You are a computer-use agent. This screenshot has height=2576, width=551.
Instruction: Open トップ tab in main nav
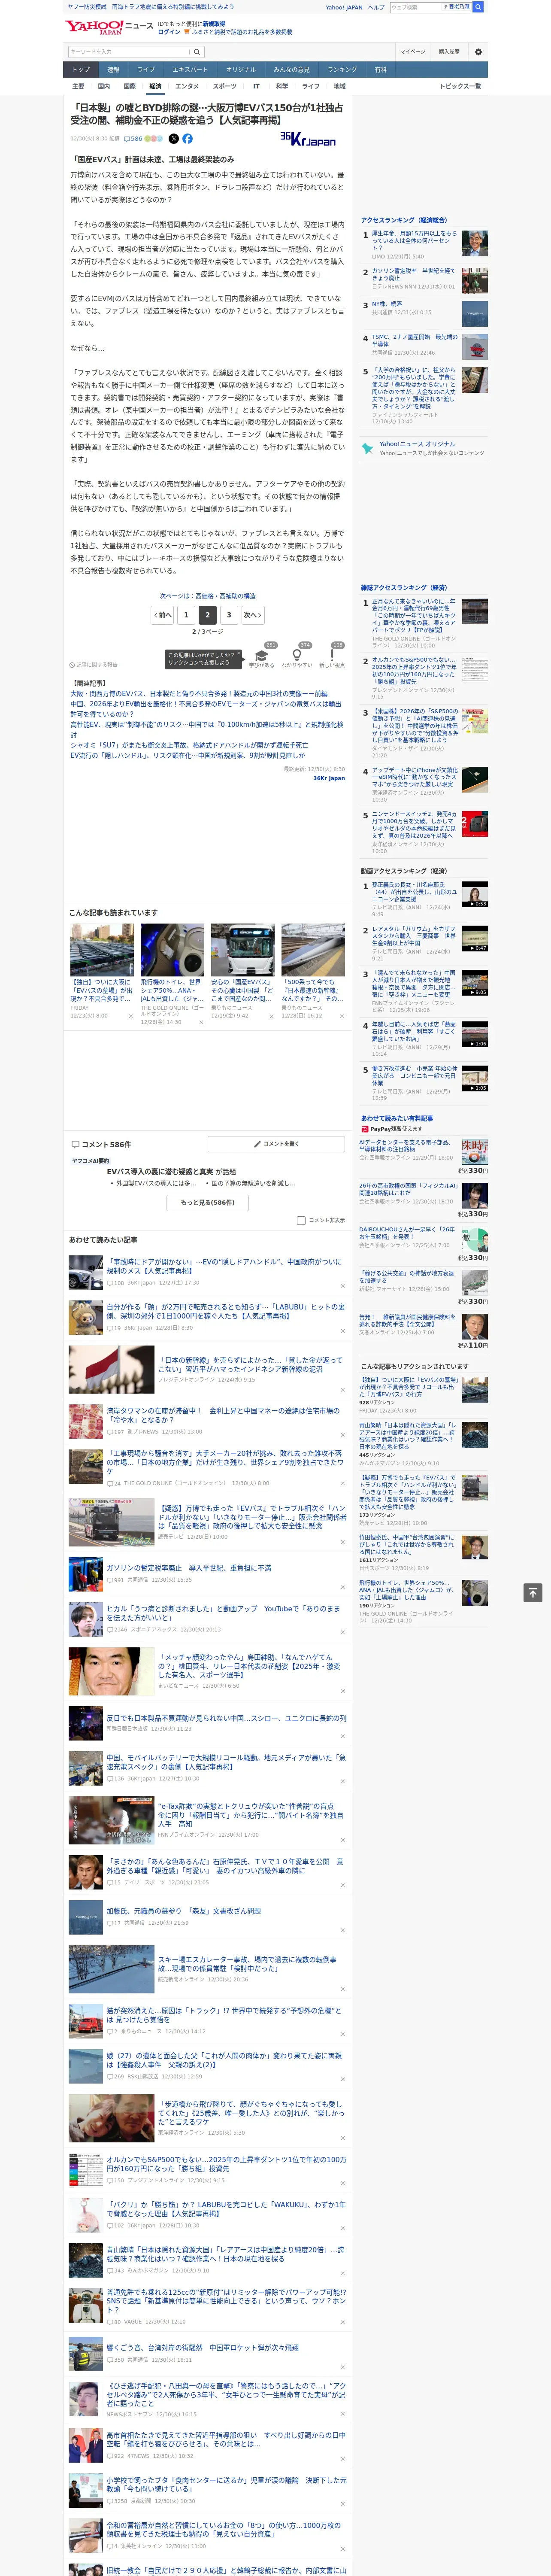[81, 70]
